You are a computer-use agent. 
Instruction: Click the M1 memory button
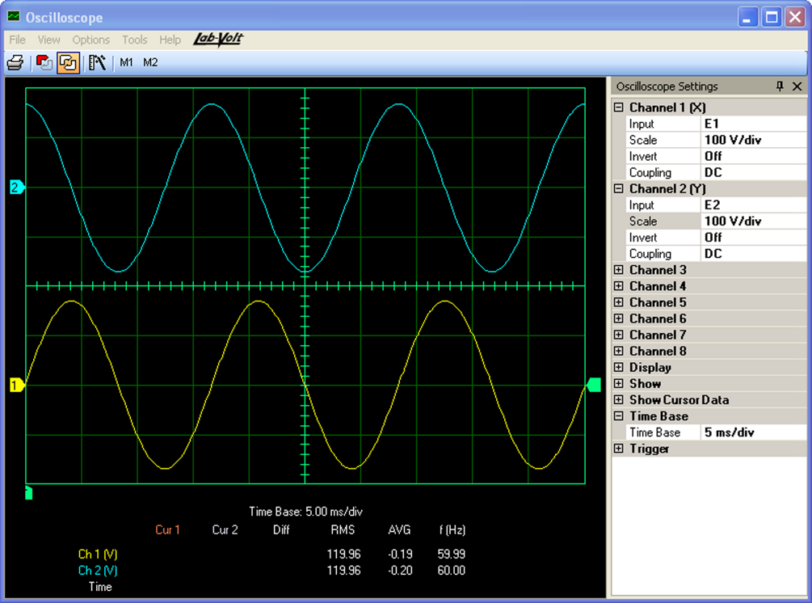[x=126, y=63]
